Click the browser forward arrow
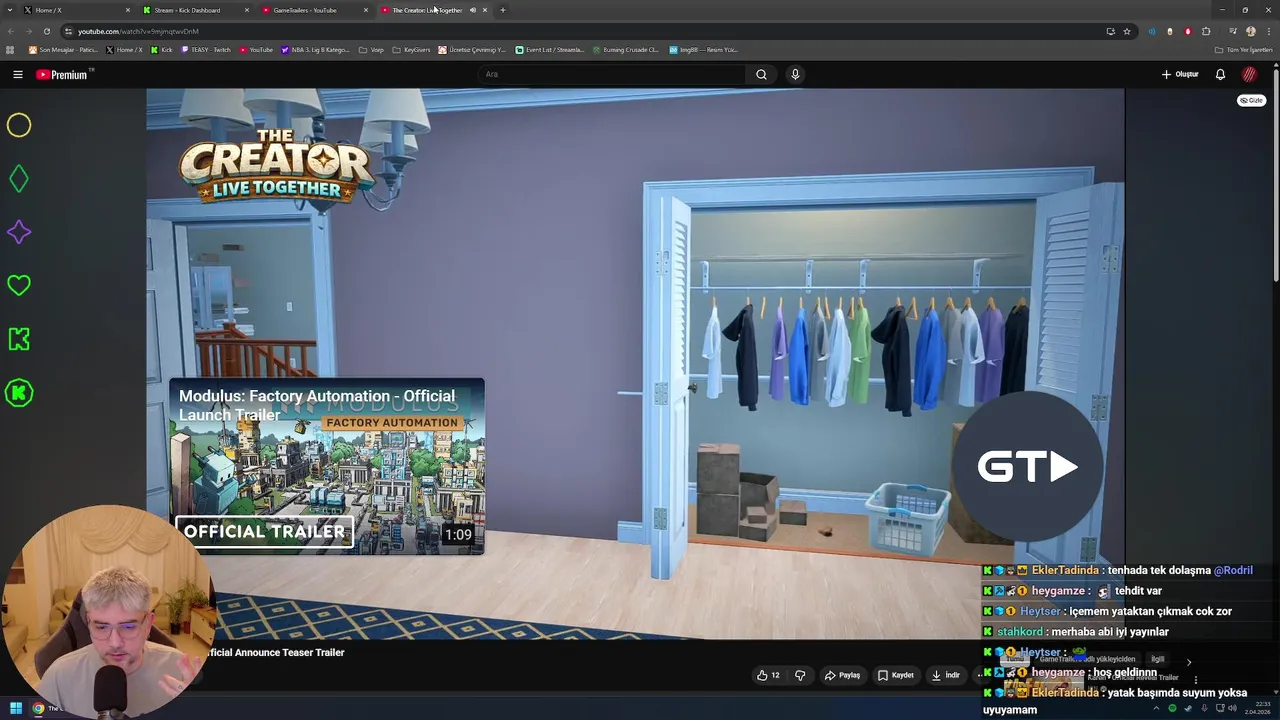Image resolution: width=1280 pixels, height=720 pixels. coord(28,31)
